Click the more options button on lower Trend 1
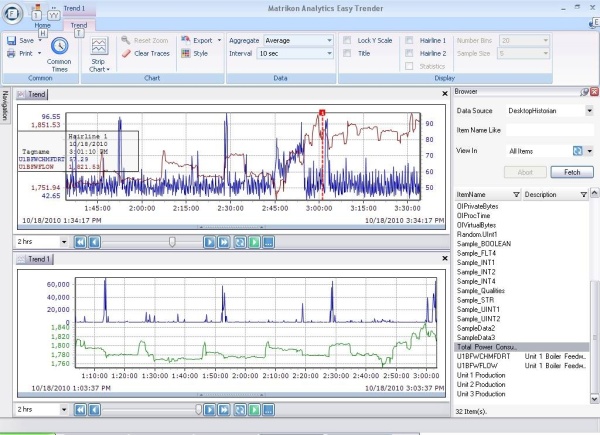The image size is (600, 435). (x=269, y=410)
